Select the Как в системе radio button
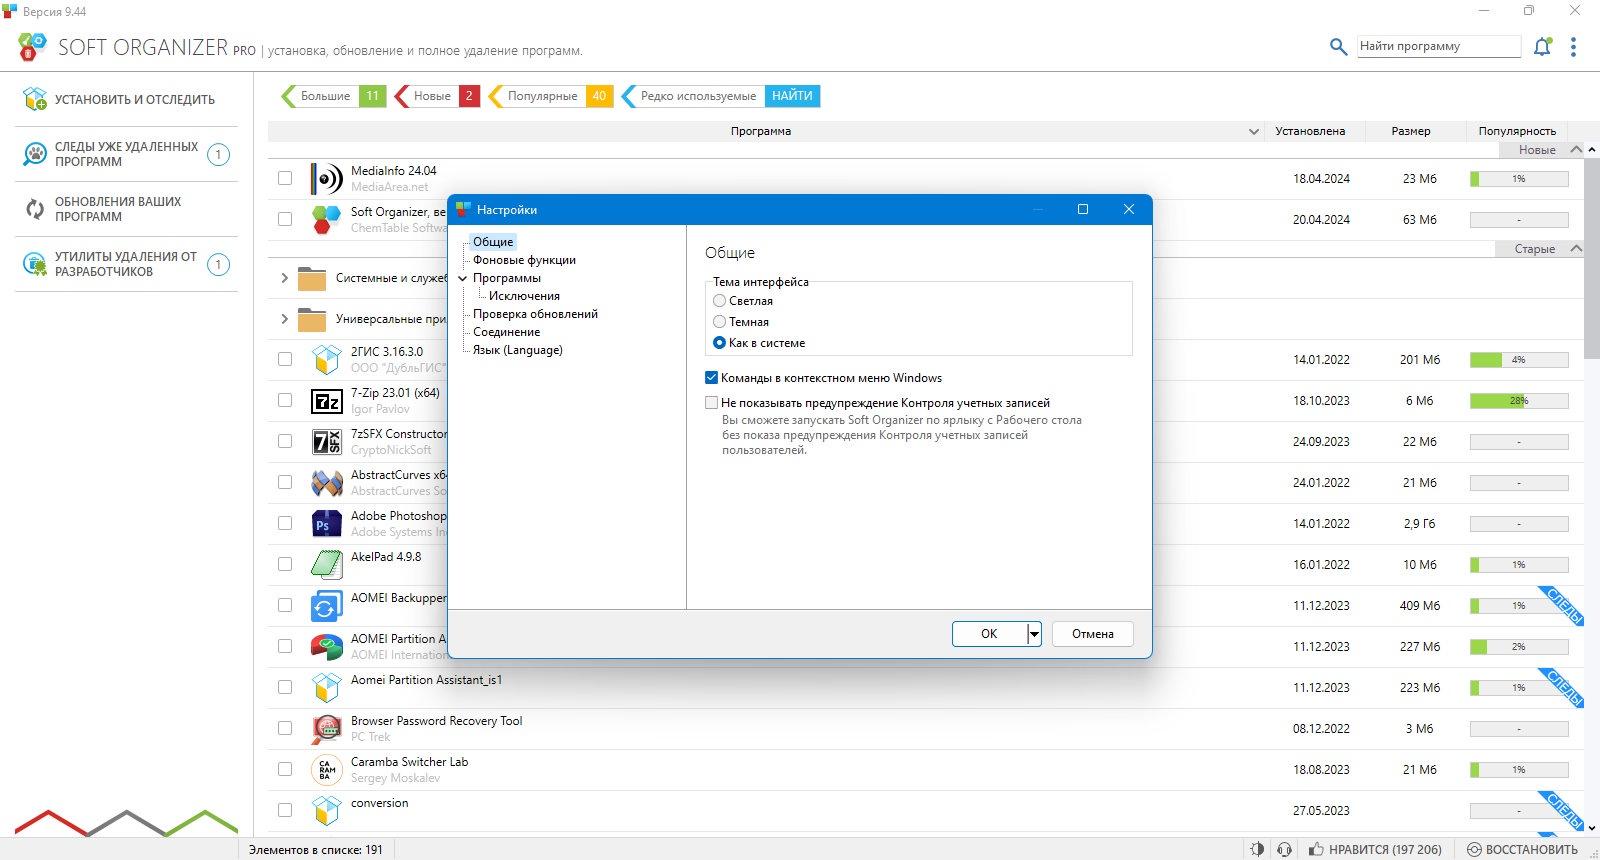This screenshot has width=1600, height=860. [x=719, y=342]
